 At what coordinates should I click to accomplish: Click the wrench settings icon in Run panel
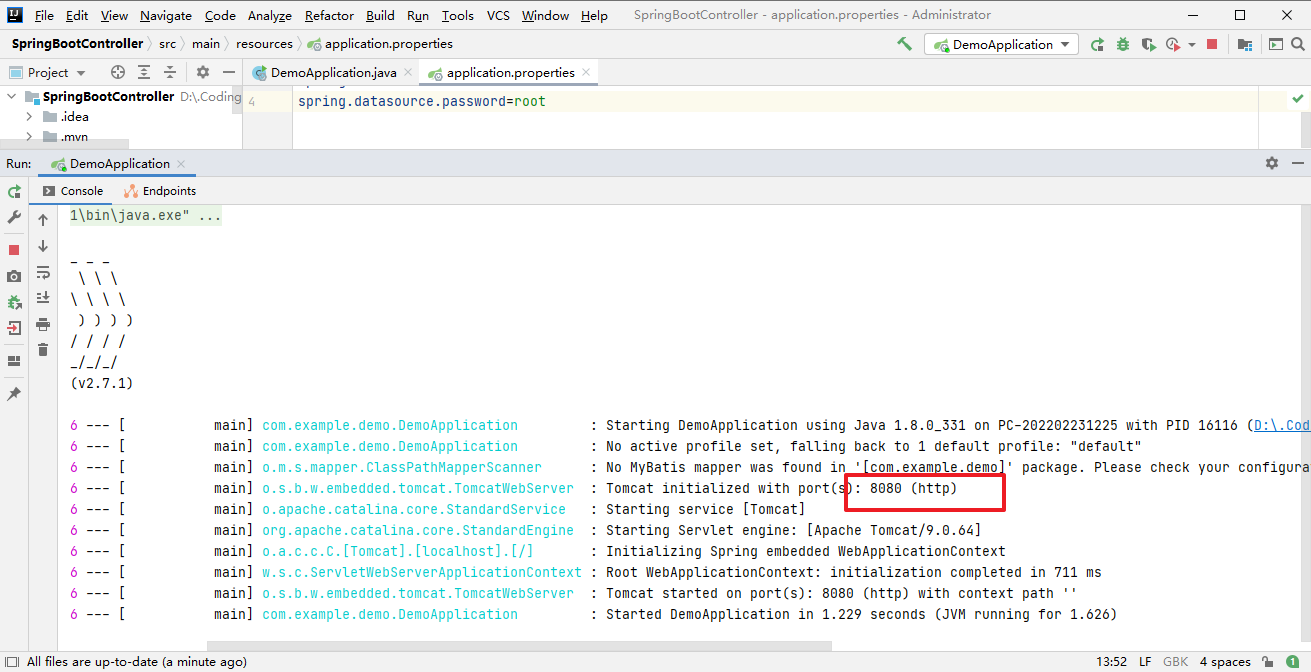click(14, 217)
